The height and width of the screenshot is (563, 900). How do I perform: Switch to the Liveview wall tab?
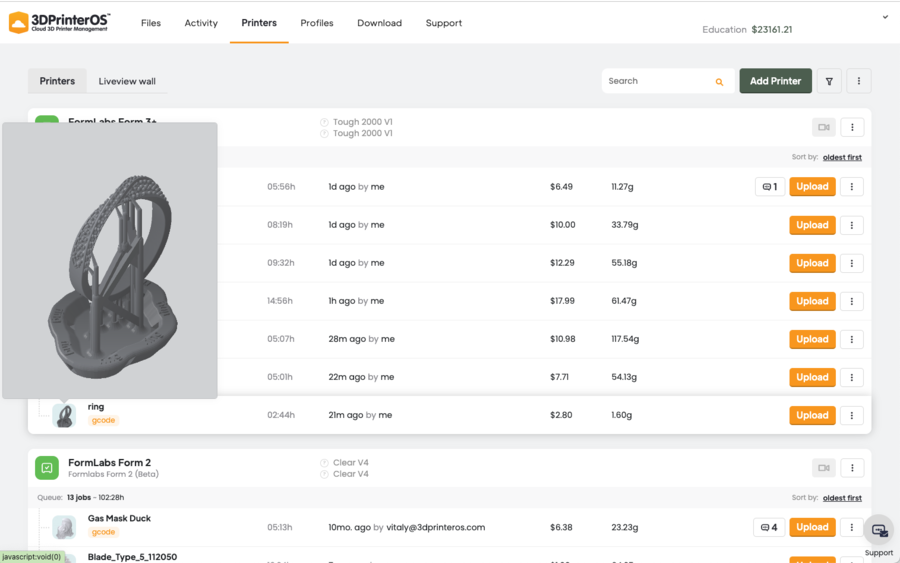click(127, 81)
